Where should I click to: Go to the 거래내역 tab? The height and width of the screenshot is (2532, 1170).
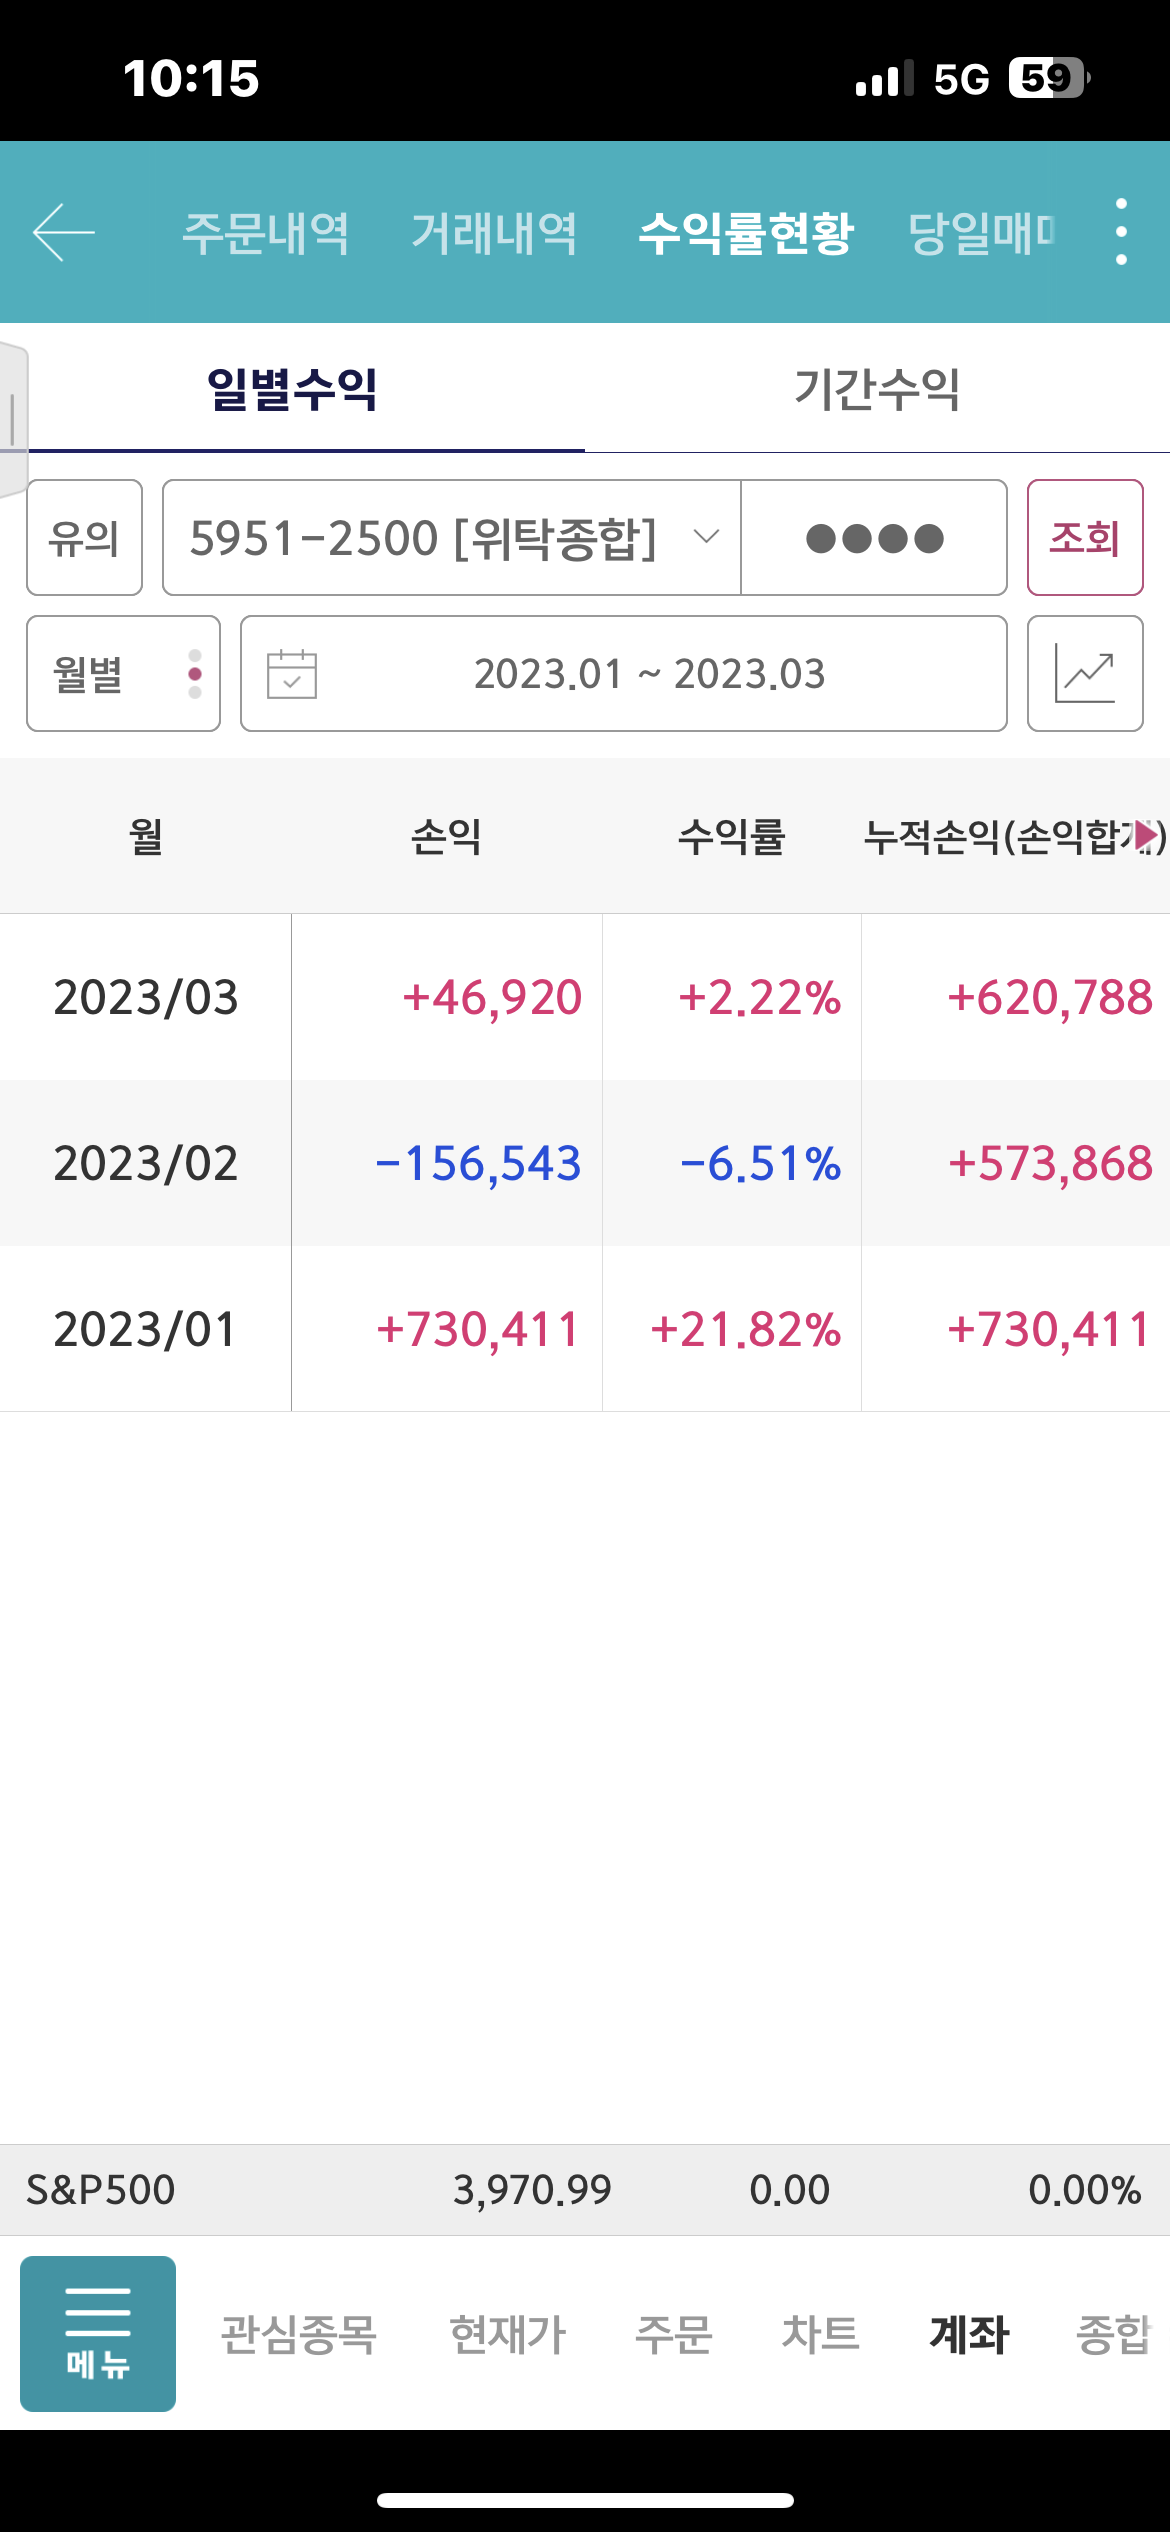[x=494, y=233]
